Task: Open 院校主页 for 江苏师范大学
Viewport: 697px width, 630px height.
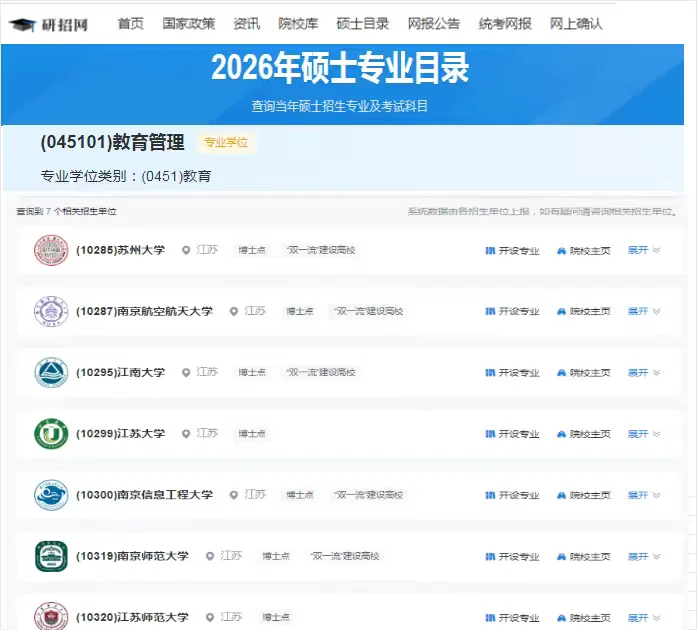Action: point(584,618)
